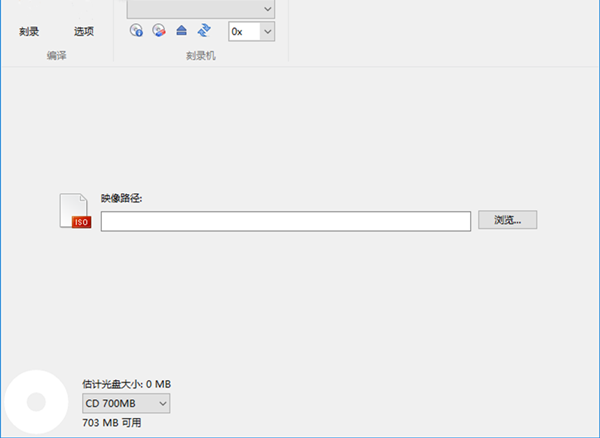
Task: Click the arrow of the 0x speed combo box
Action: tap(266, 32)
